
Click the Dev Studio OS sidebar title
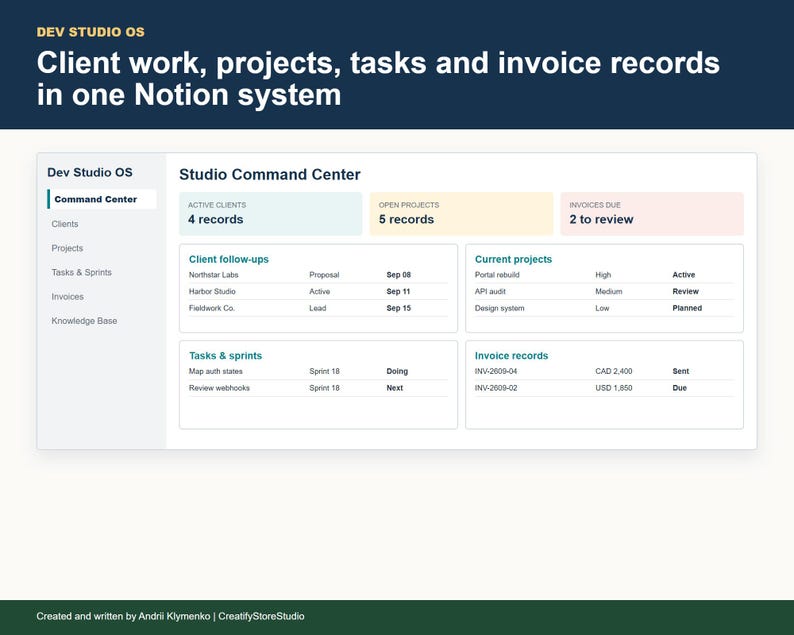90,172
